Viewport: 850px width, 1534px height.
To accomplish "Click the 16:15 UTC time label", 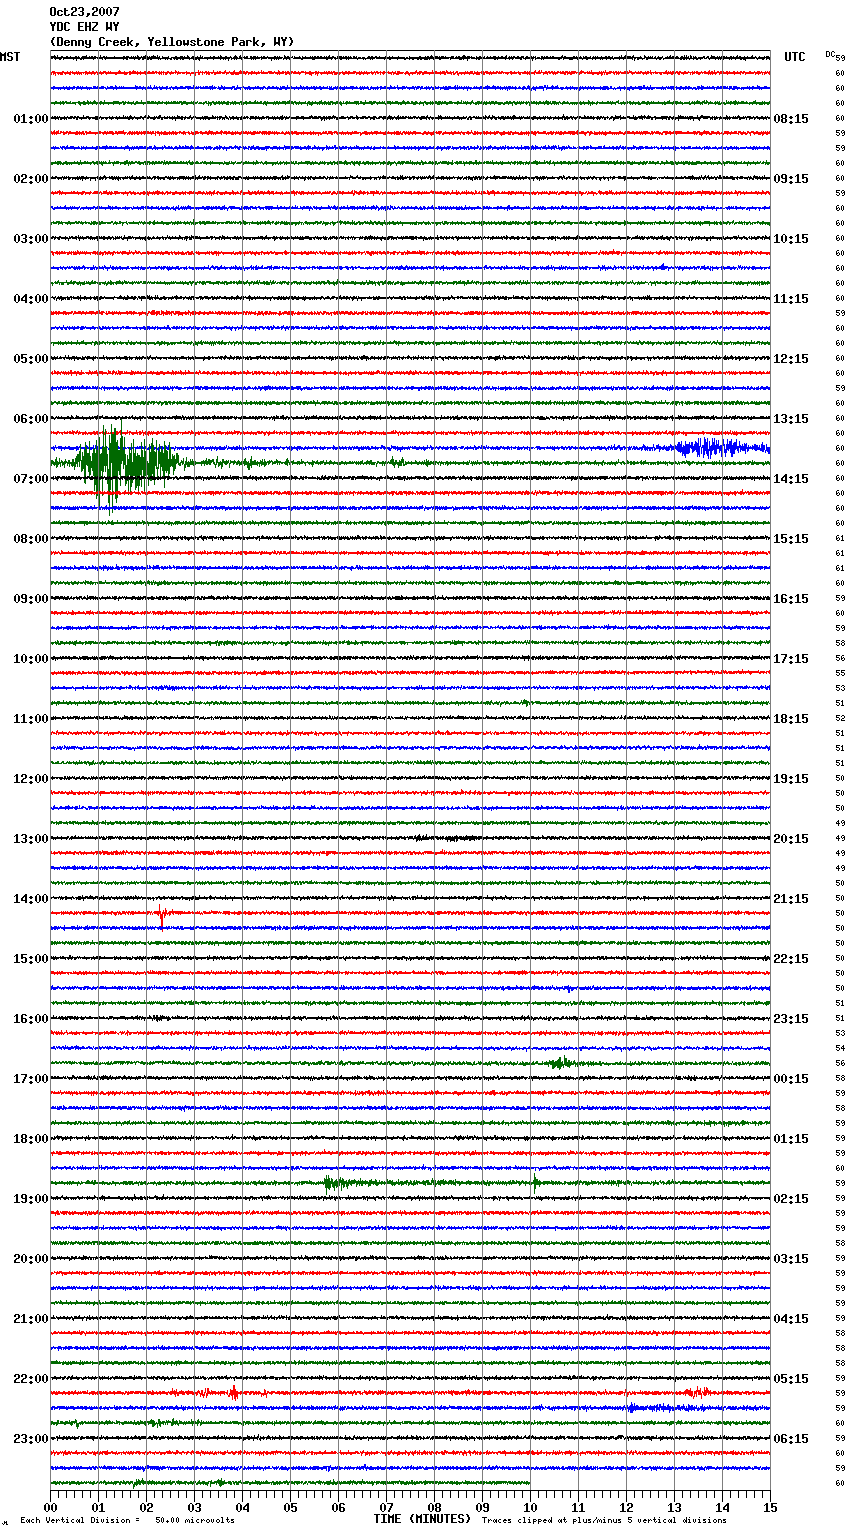I will 791,599.
